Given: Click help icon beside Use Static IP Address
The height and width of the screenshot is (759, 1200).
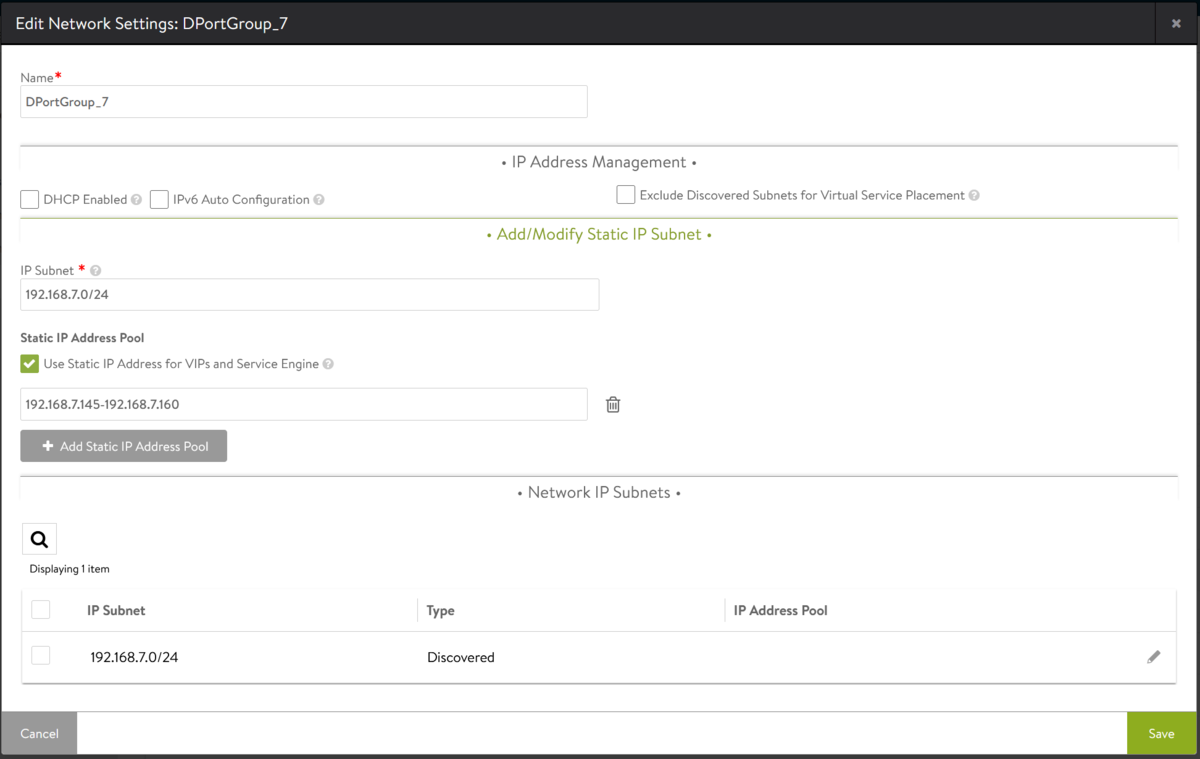Looking at the screenshot, I should pyautogui.click(x=328, y=364).
